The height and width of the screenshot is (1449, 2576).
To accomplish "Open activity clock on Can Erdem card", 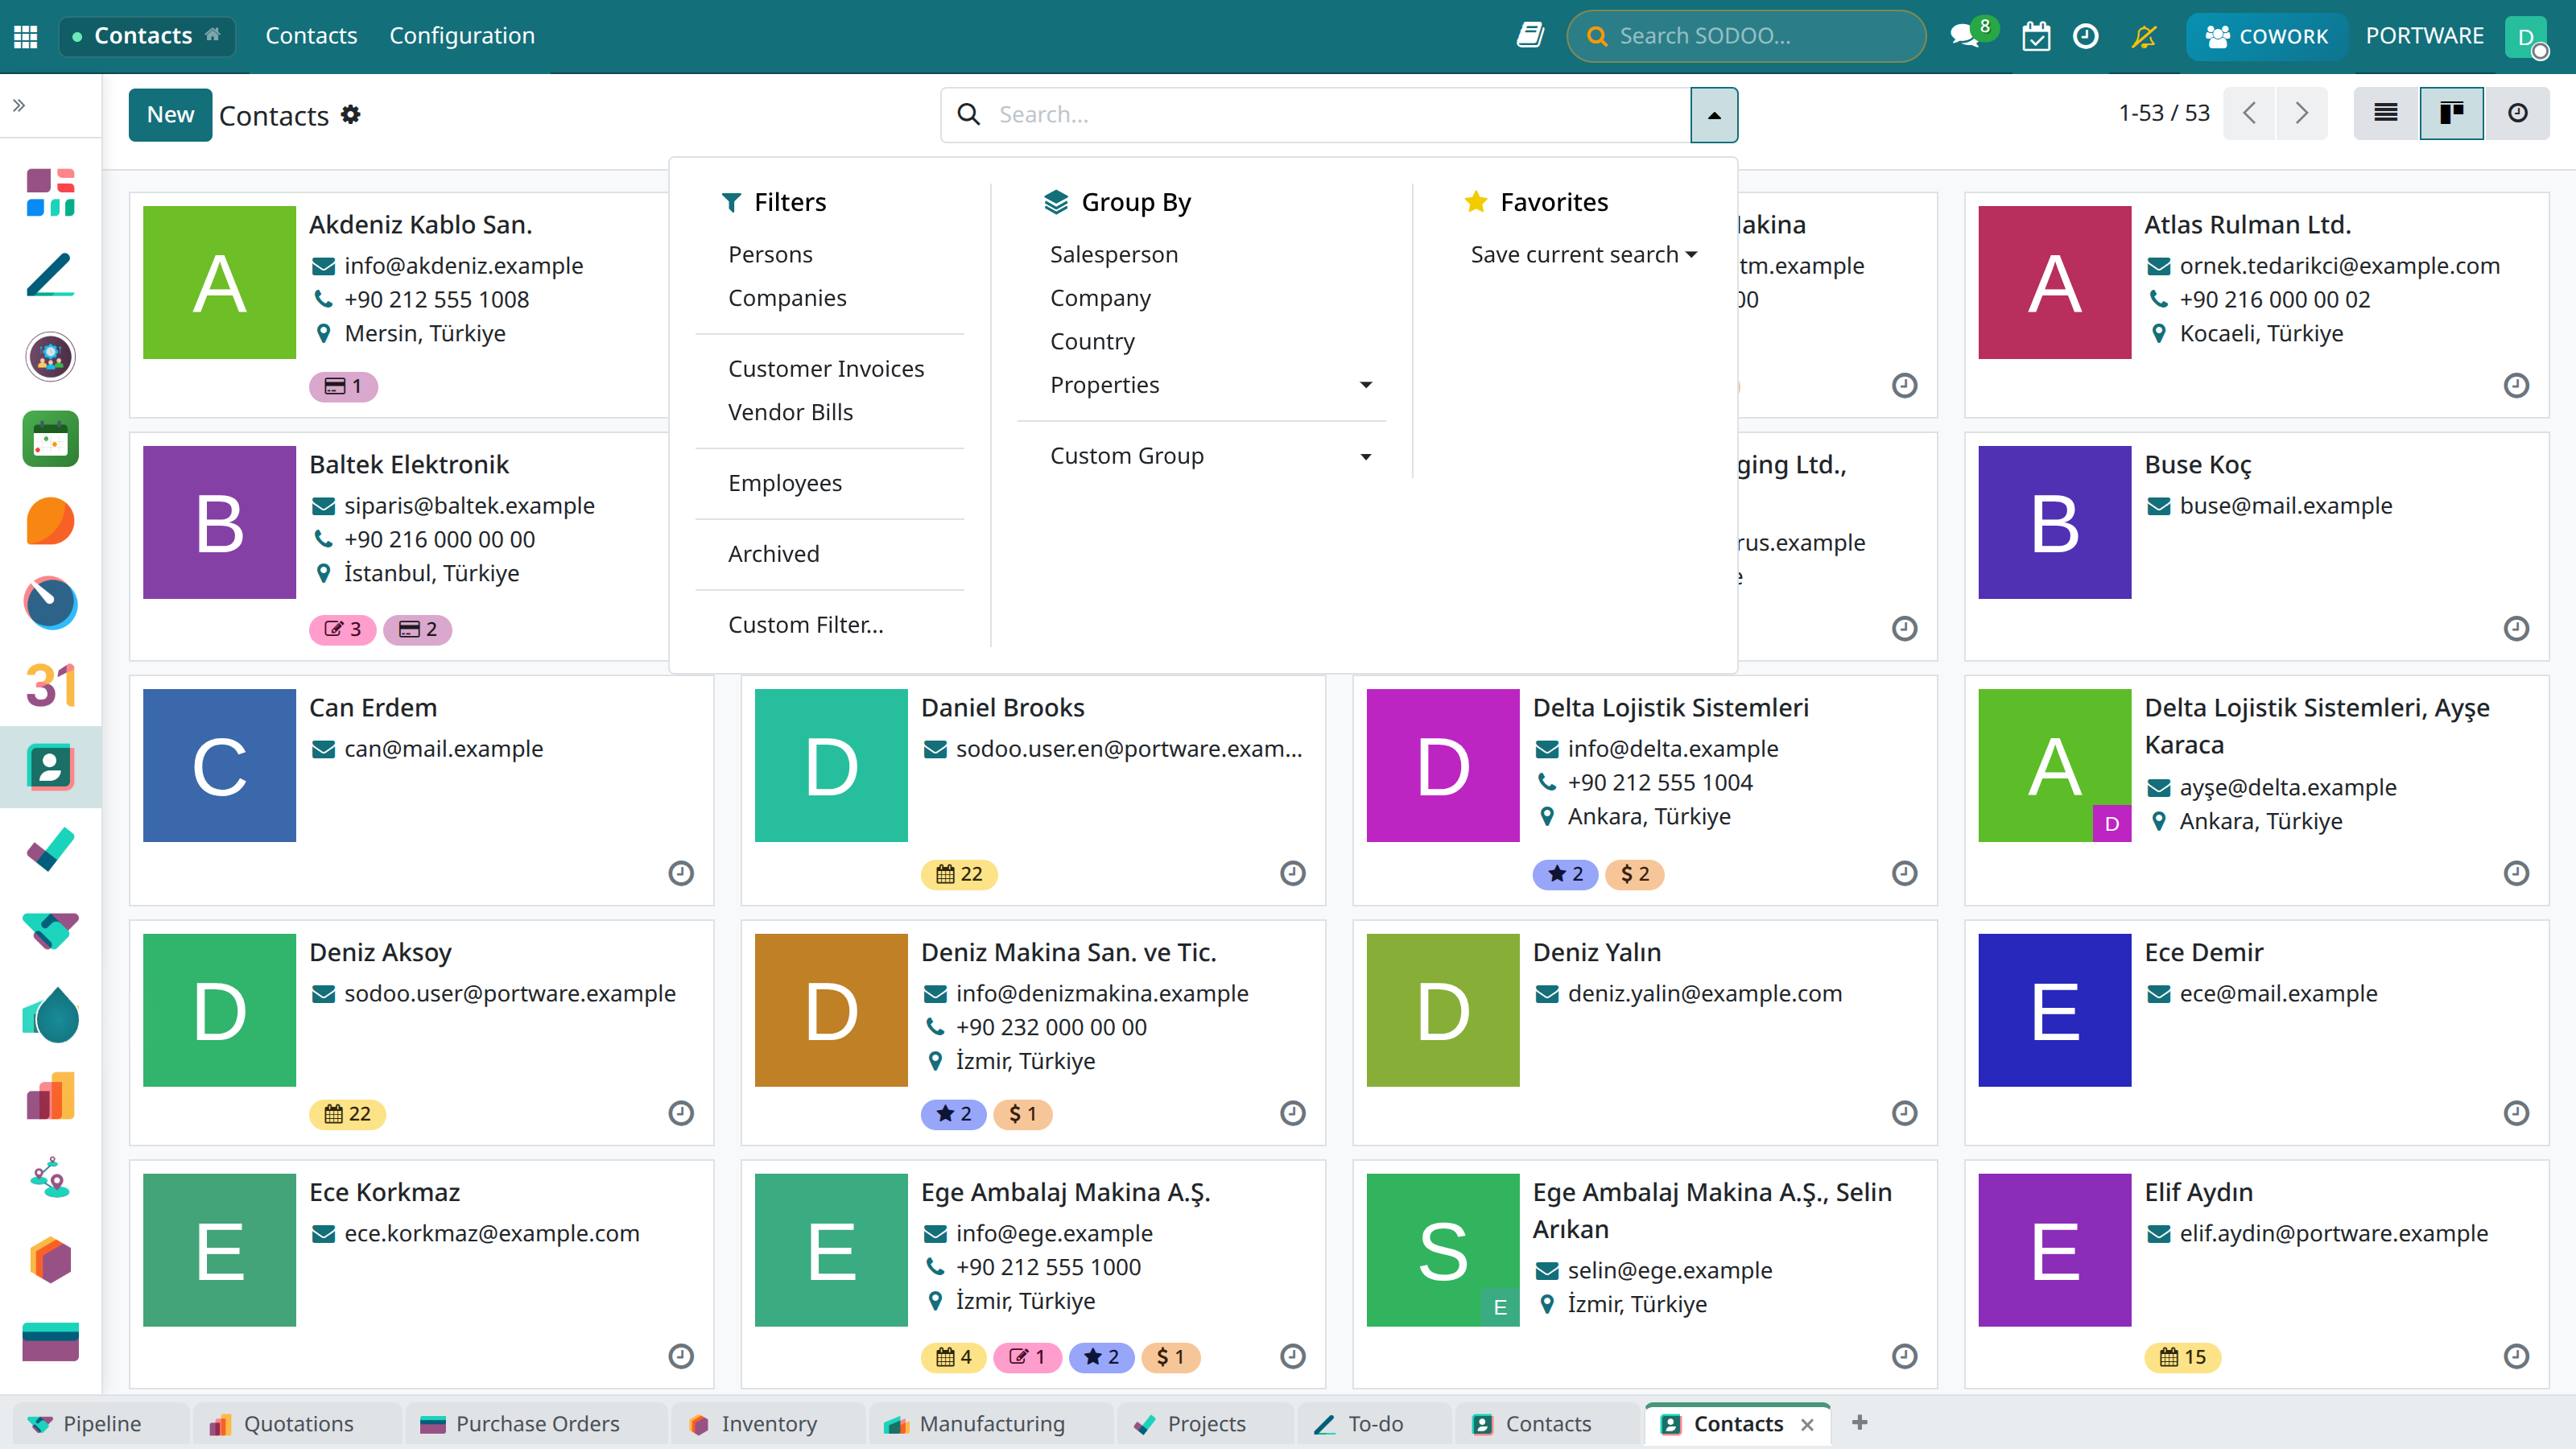I will [x=681, y=873].
